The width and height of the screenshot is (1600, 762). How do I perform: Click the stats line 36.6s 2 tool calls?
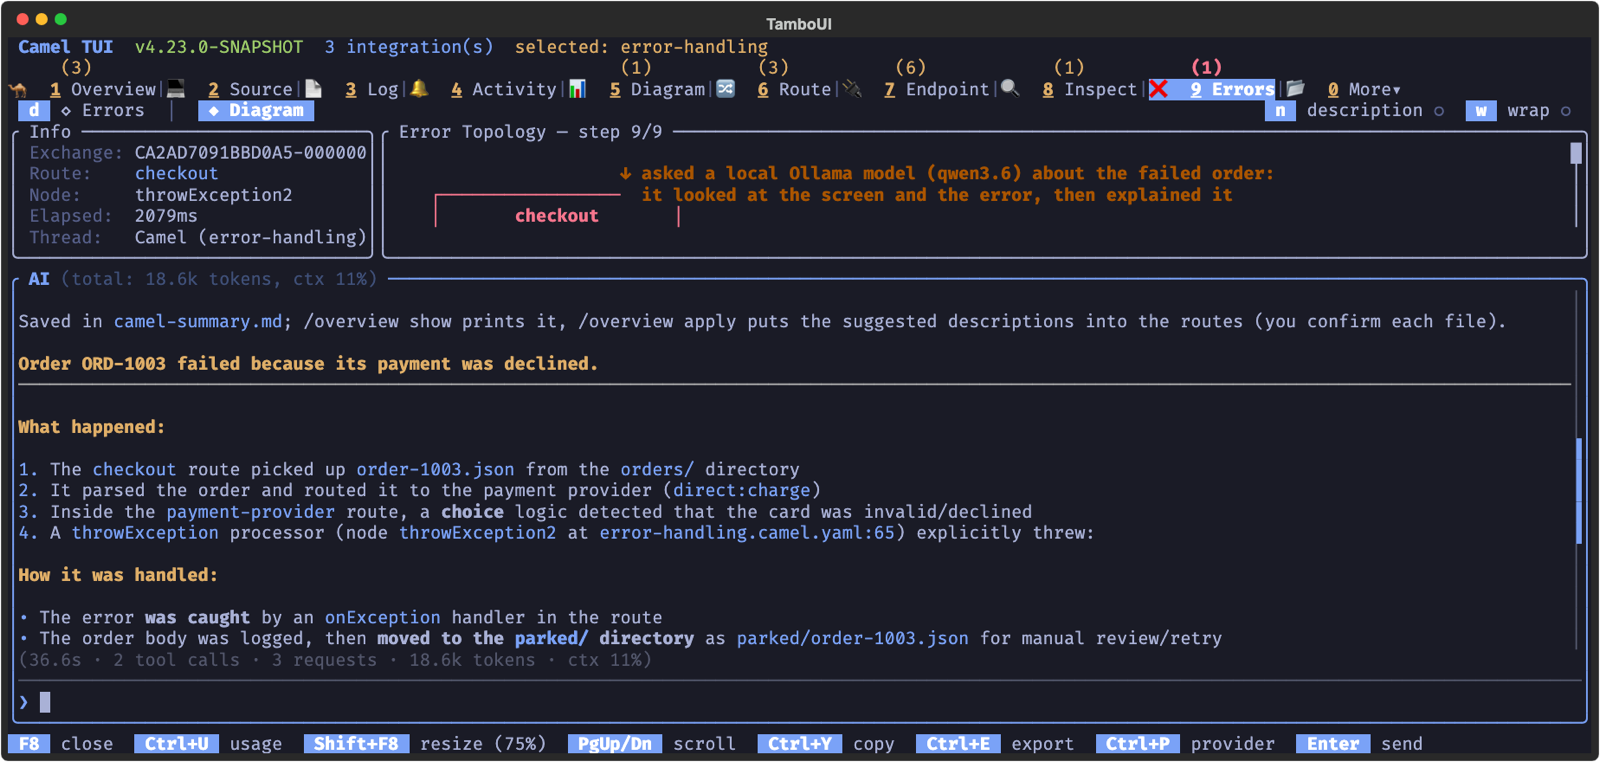pos(335,659)
